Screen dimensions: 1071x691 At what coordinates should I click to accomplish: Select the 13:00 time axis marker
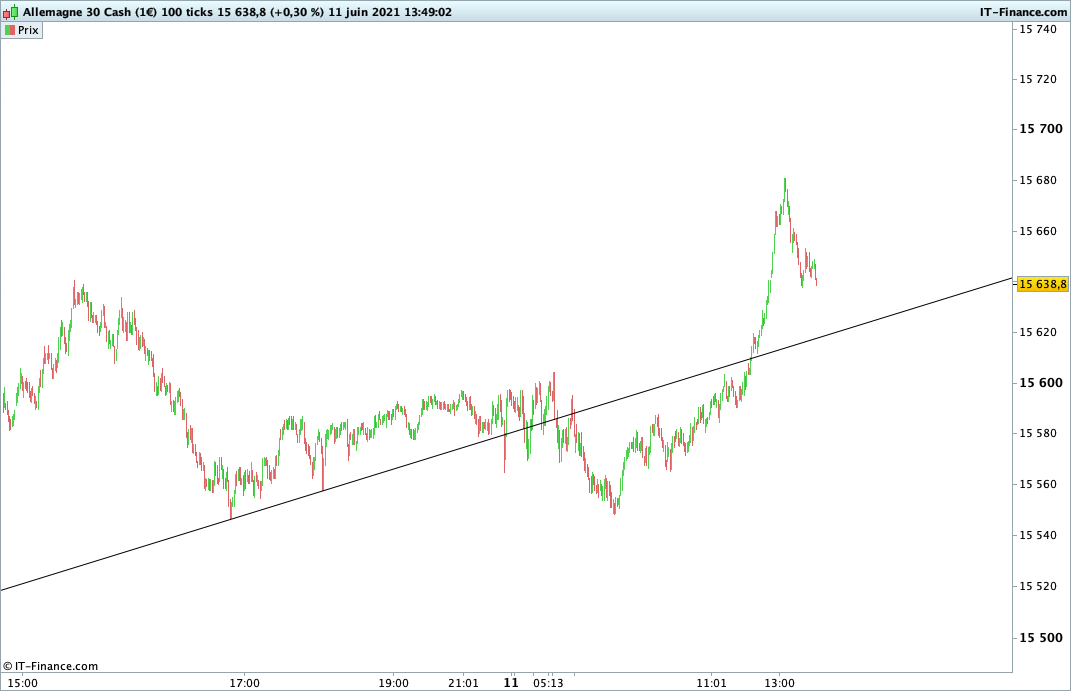779,683
